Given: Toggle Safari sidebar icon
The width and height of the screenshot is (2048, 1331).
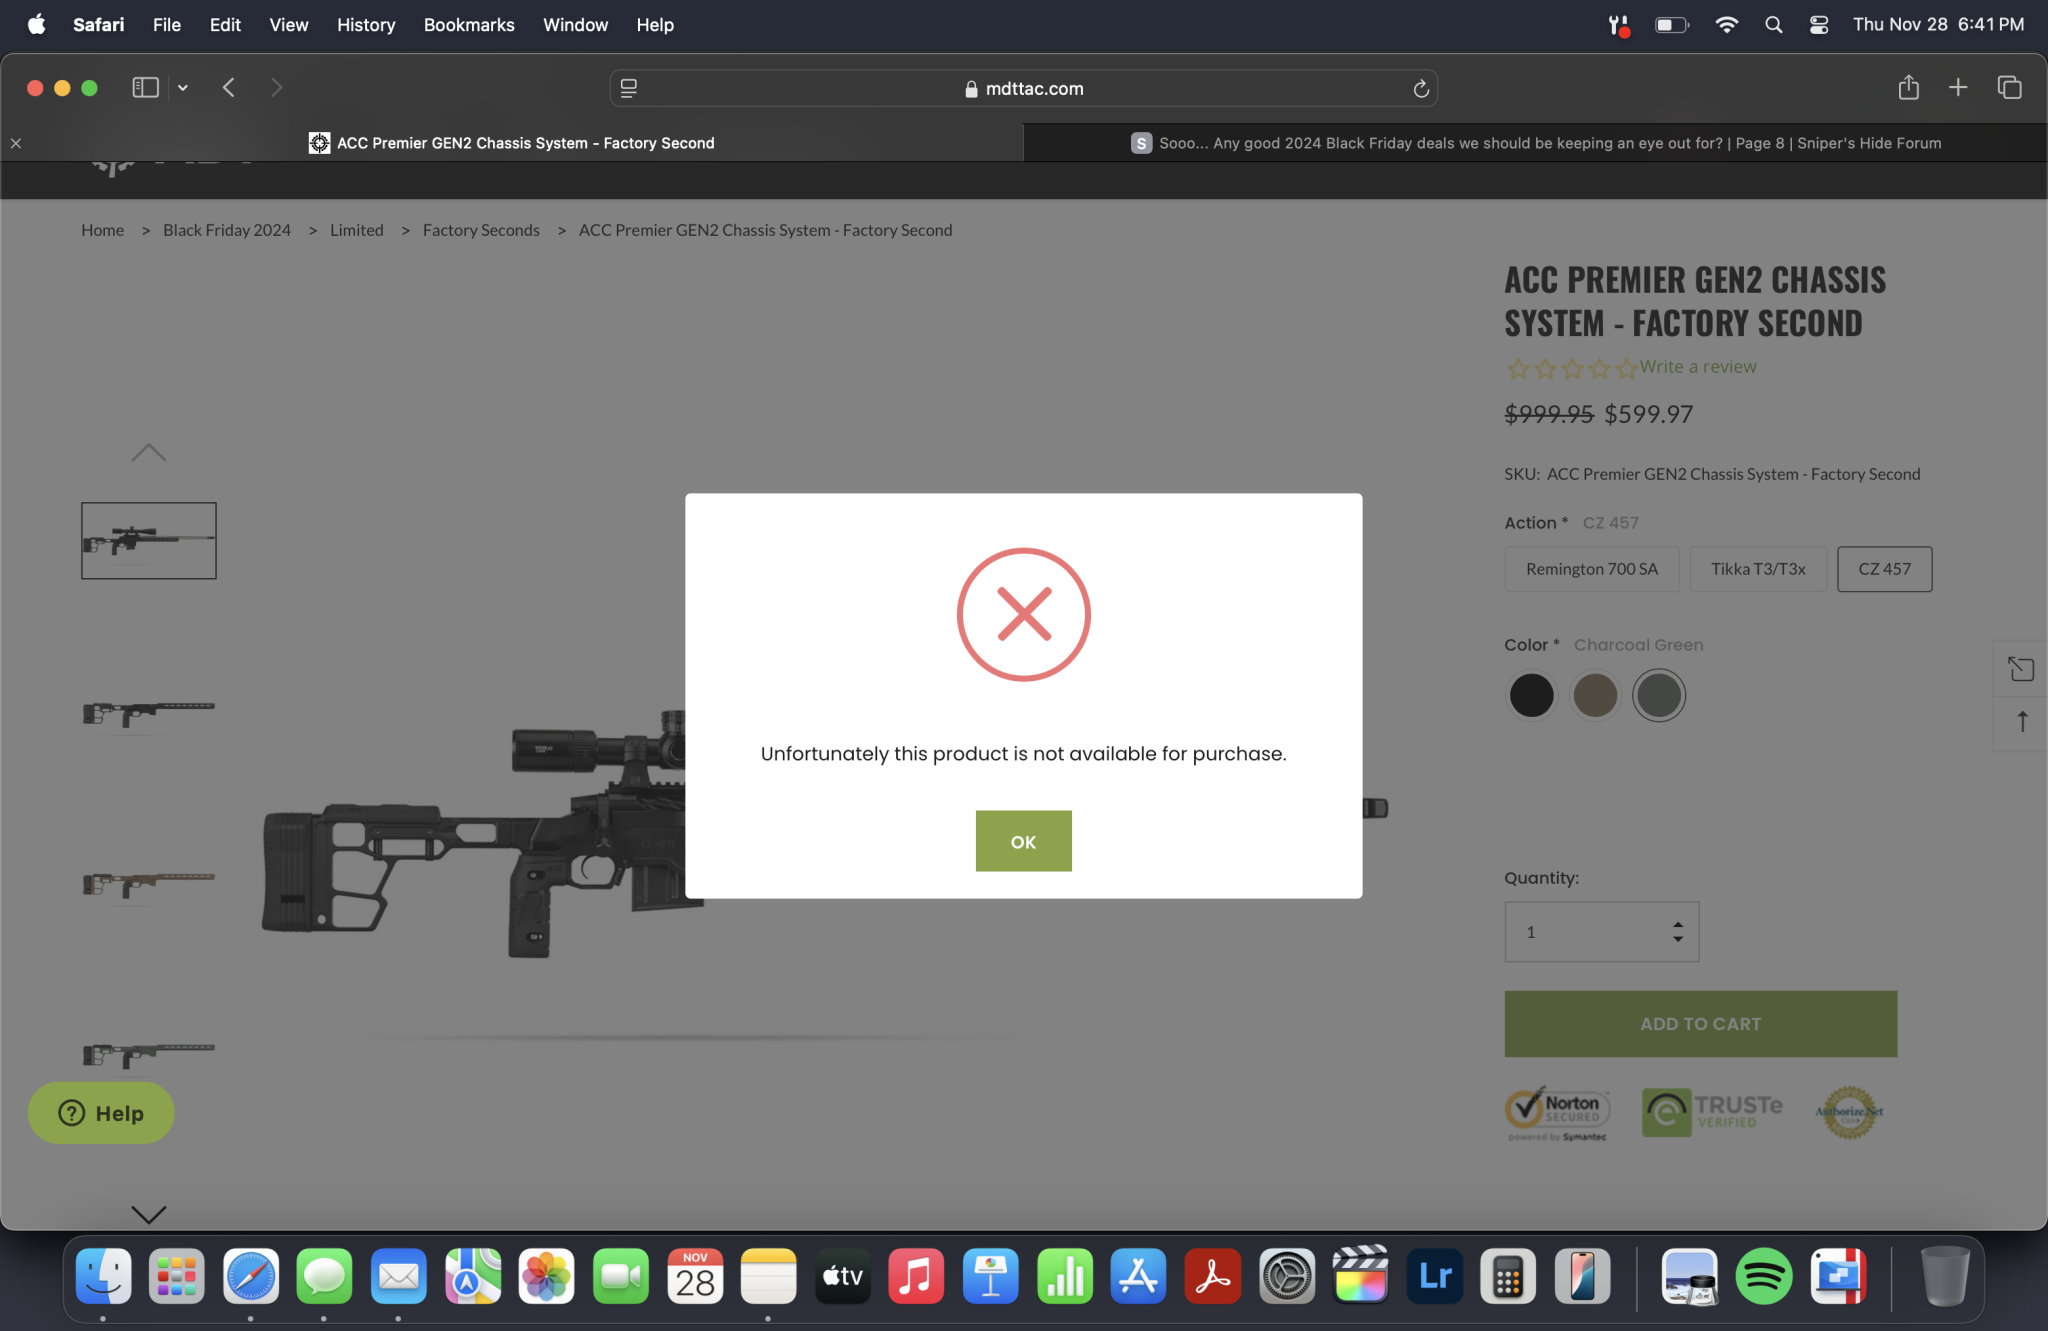Looking at the screenshot, I should [x=145, y=88].
